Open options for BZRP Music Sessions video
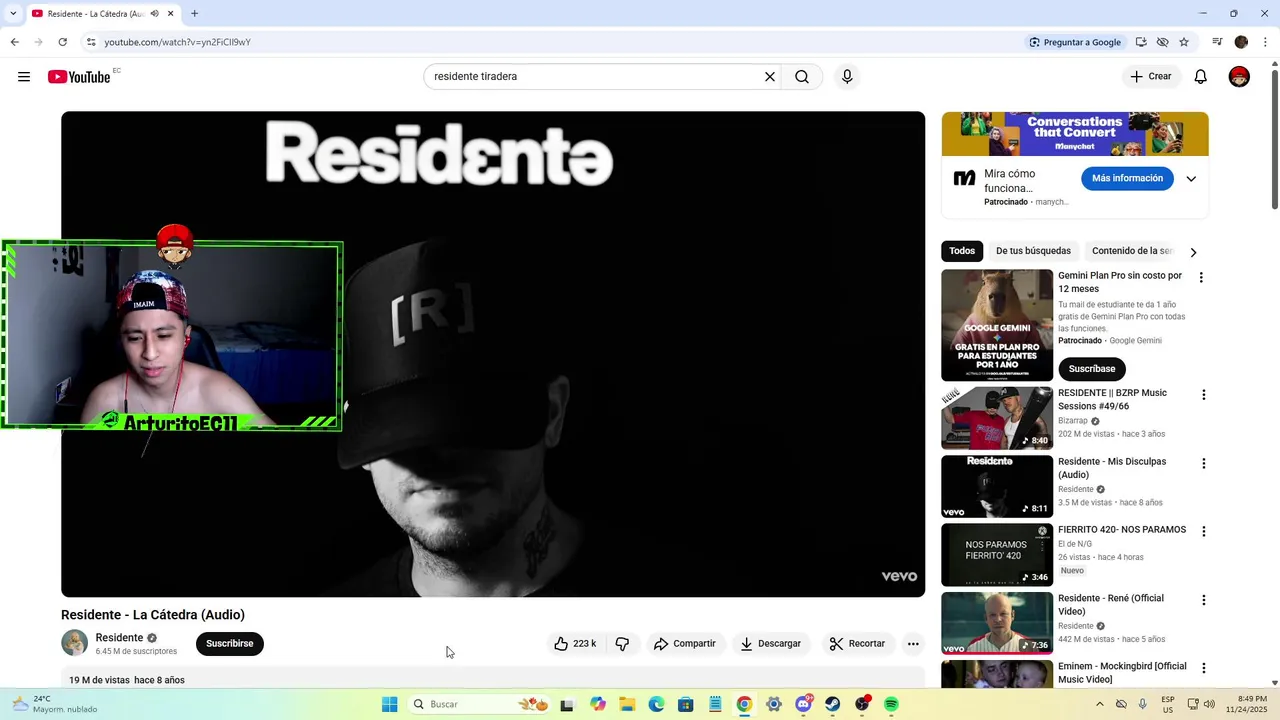1280x720 pixels. pos(1203,395)
